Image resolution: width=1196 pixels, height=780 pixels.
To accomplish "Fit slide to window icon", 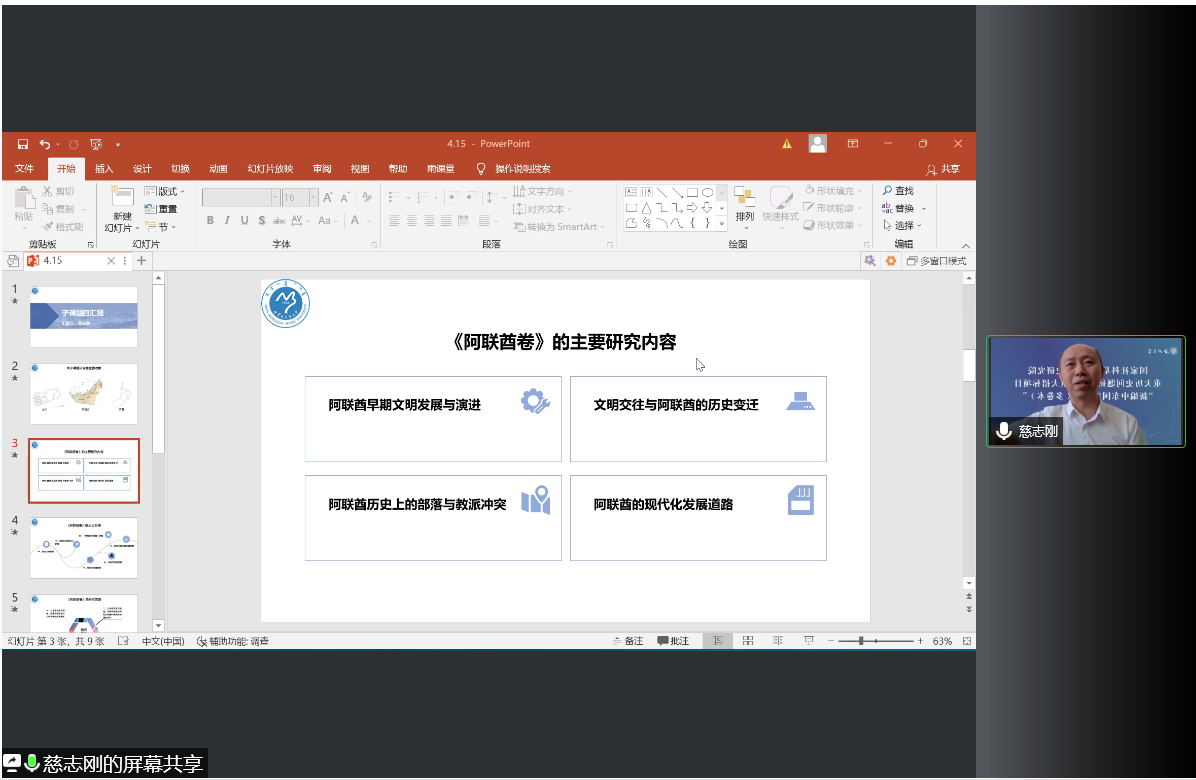I will 966,641.
